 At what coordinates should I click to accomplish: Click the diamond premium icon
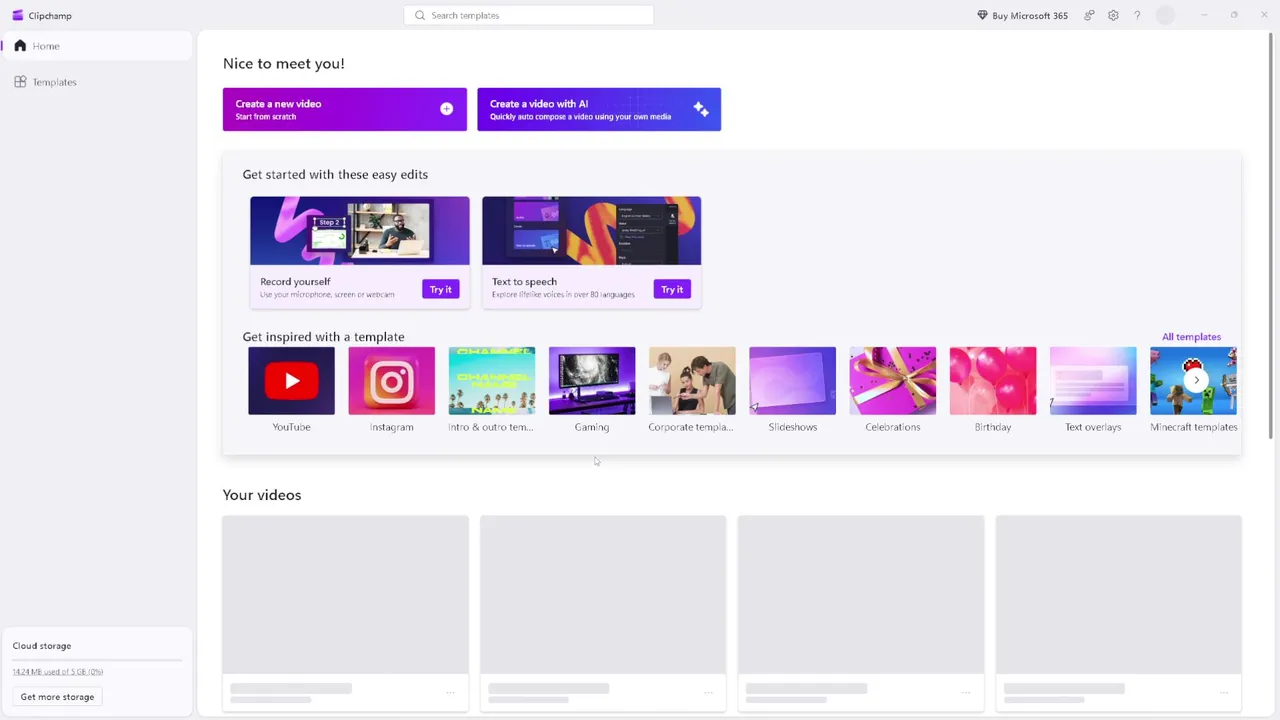pyautogui.click(x=982, y=15)
